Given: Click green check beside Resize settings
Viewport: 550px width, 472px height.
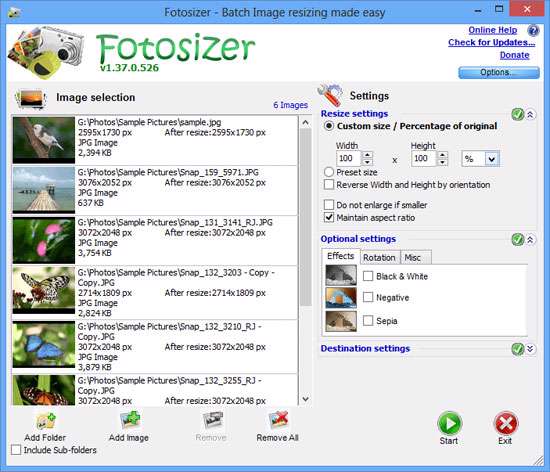Looking at the screenshot, I should [x=518, y=114].
